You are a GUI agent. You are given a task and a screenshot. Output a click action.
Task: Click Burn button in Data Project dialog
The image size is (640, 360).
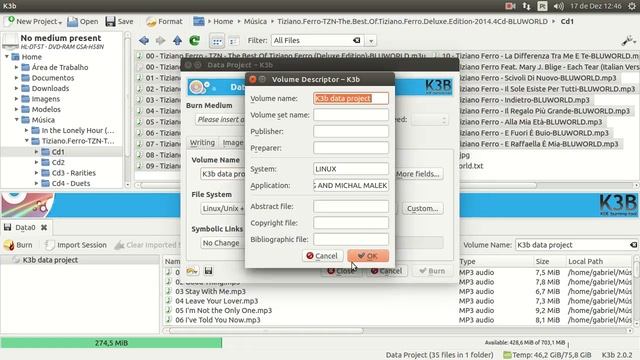(432, 271)
